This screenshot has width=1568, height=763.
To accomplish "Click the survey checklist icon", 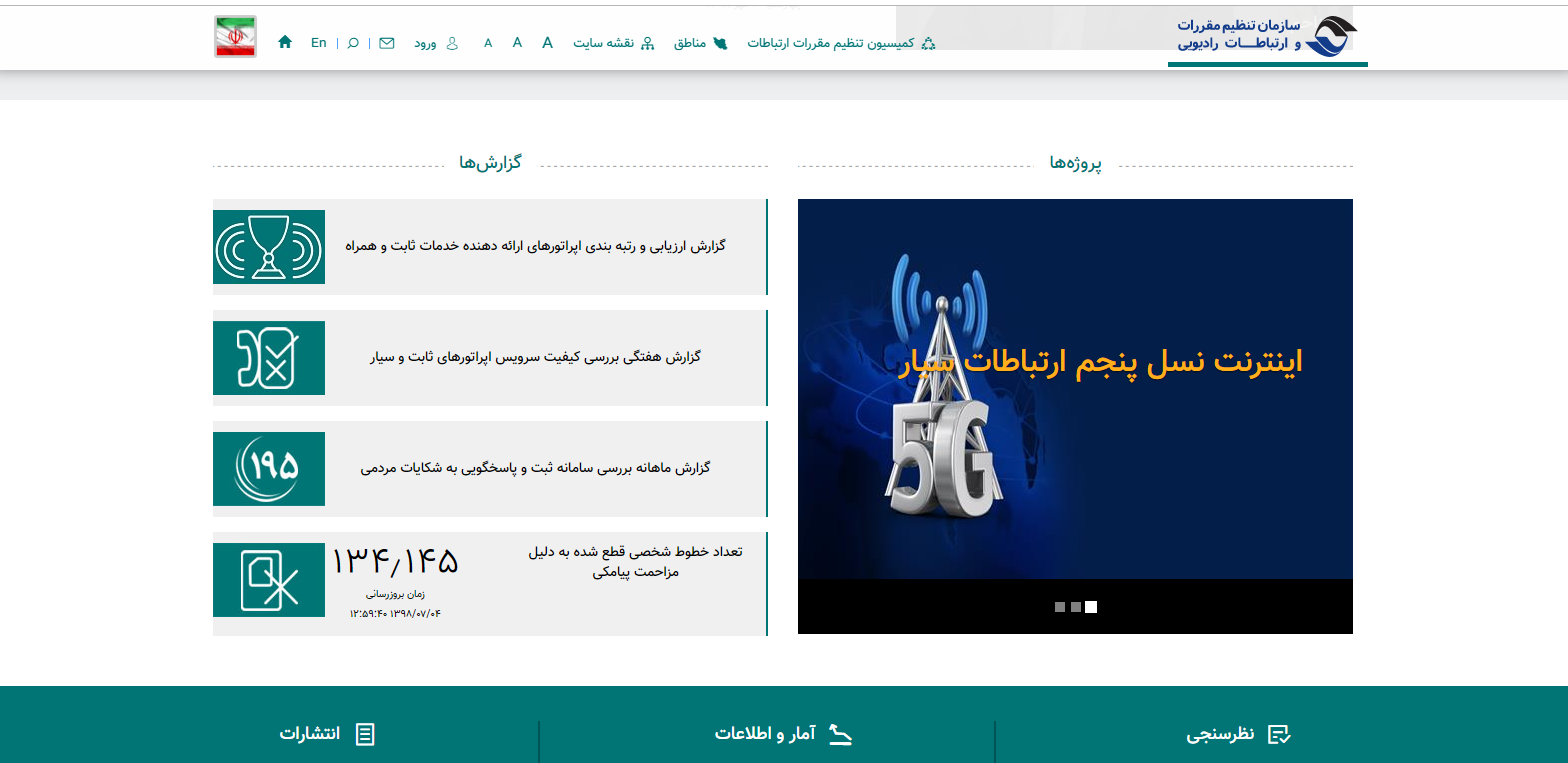I will 1279,735.
